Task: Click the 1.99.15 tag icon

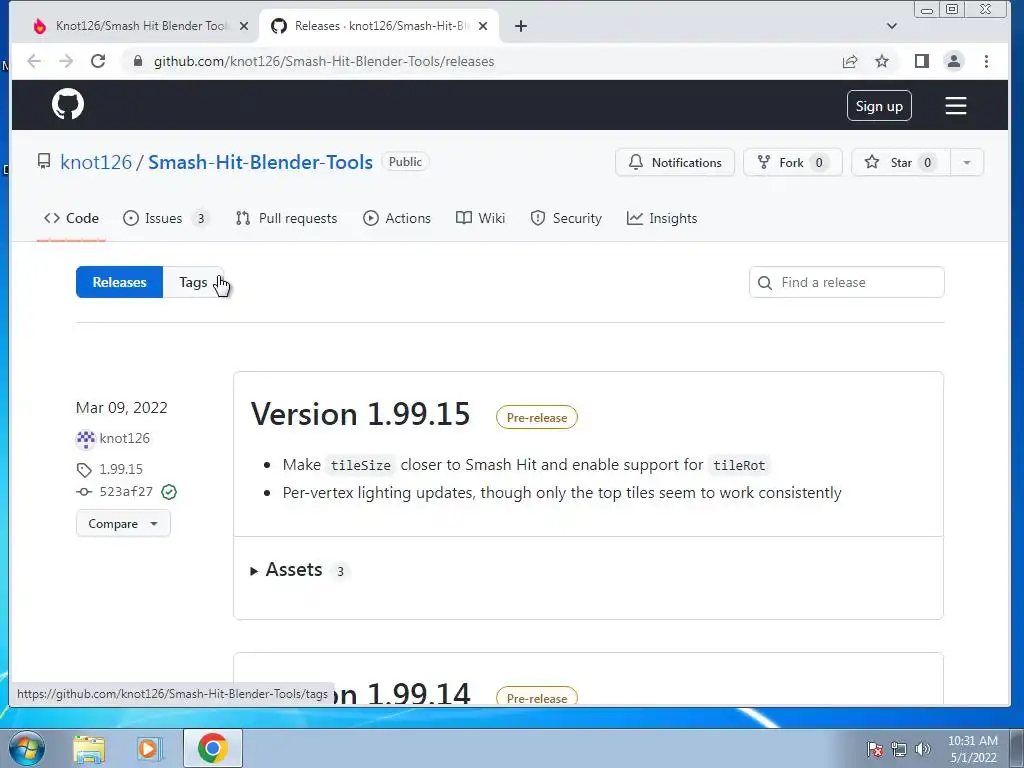Action: click(84, 470)
